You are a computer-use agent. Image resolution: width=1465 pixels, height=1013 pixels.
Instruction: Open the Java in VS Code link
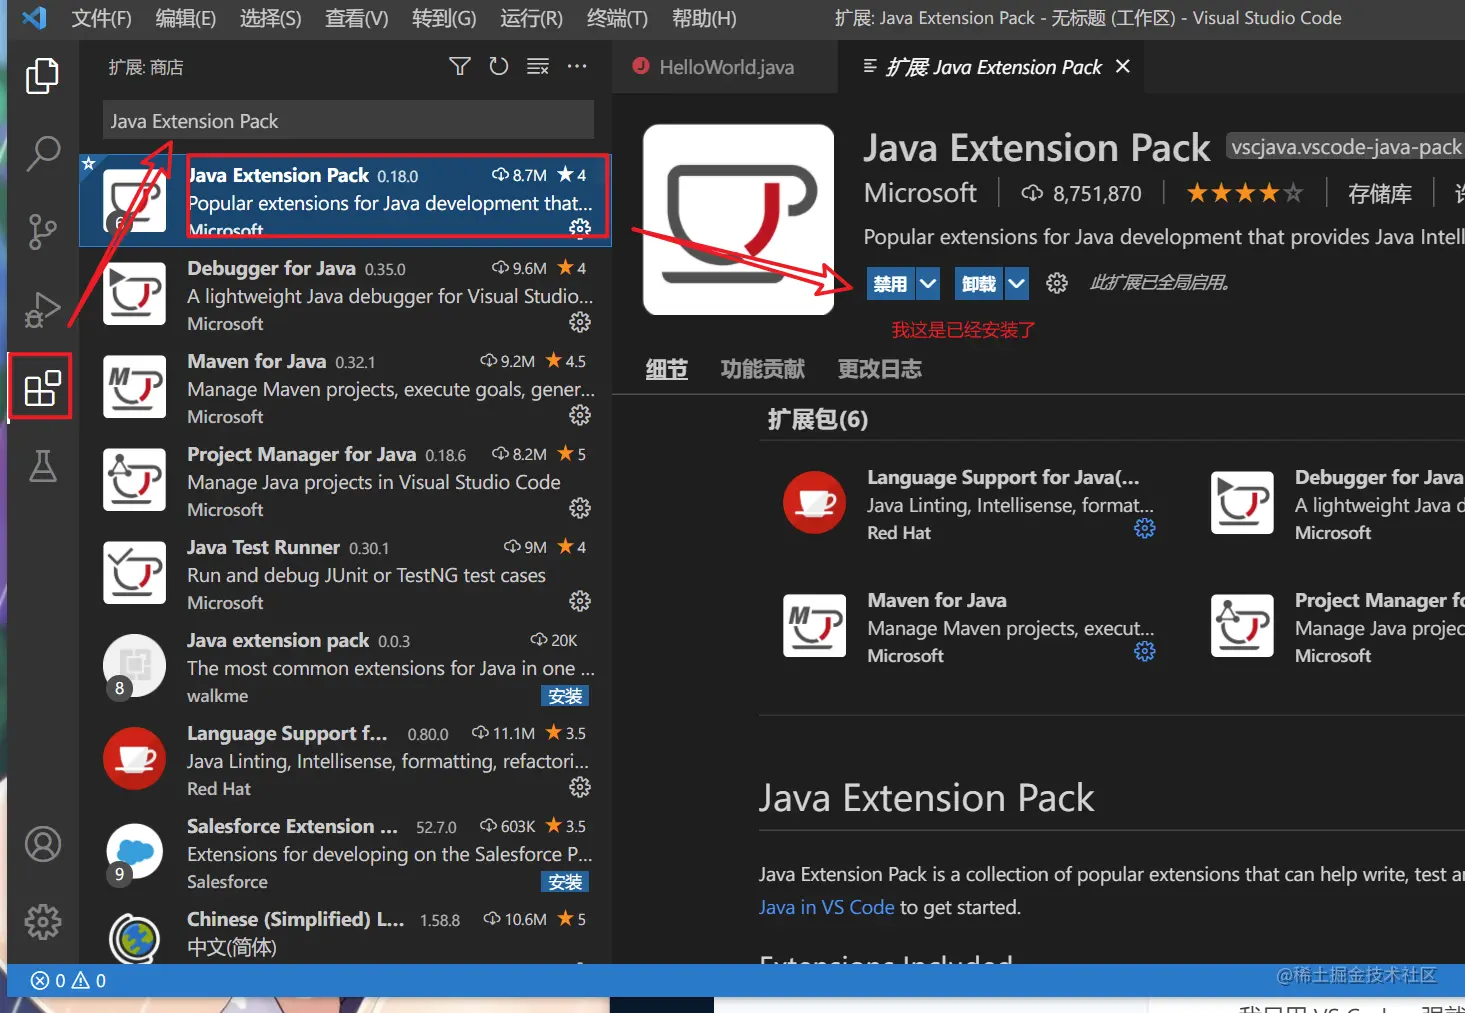826,907
